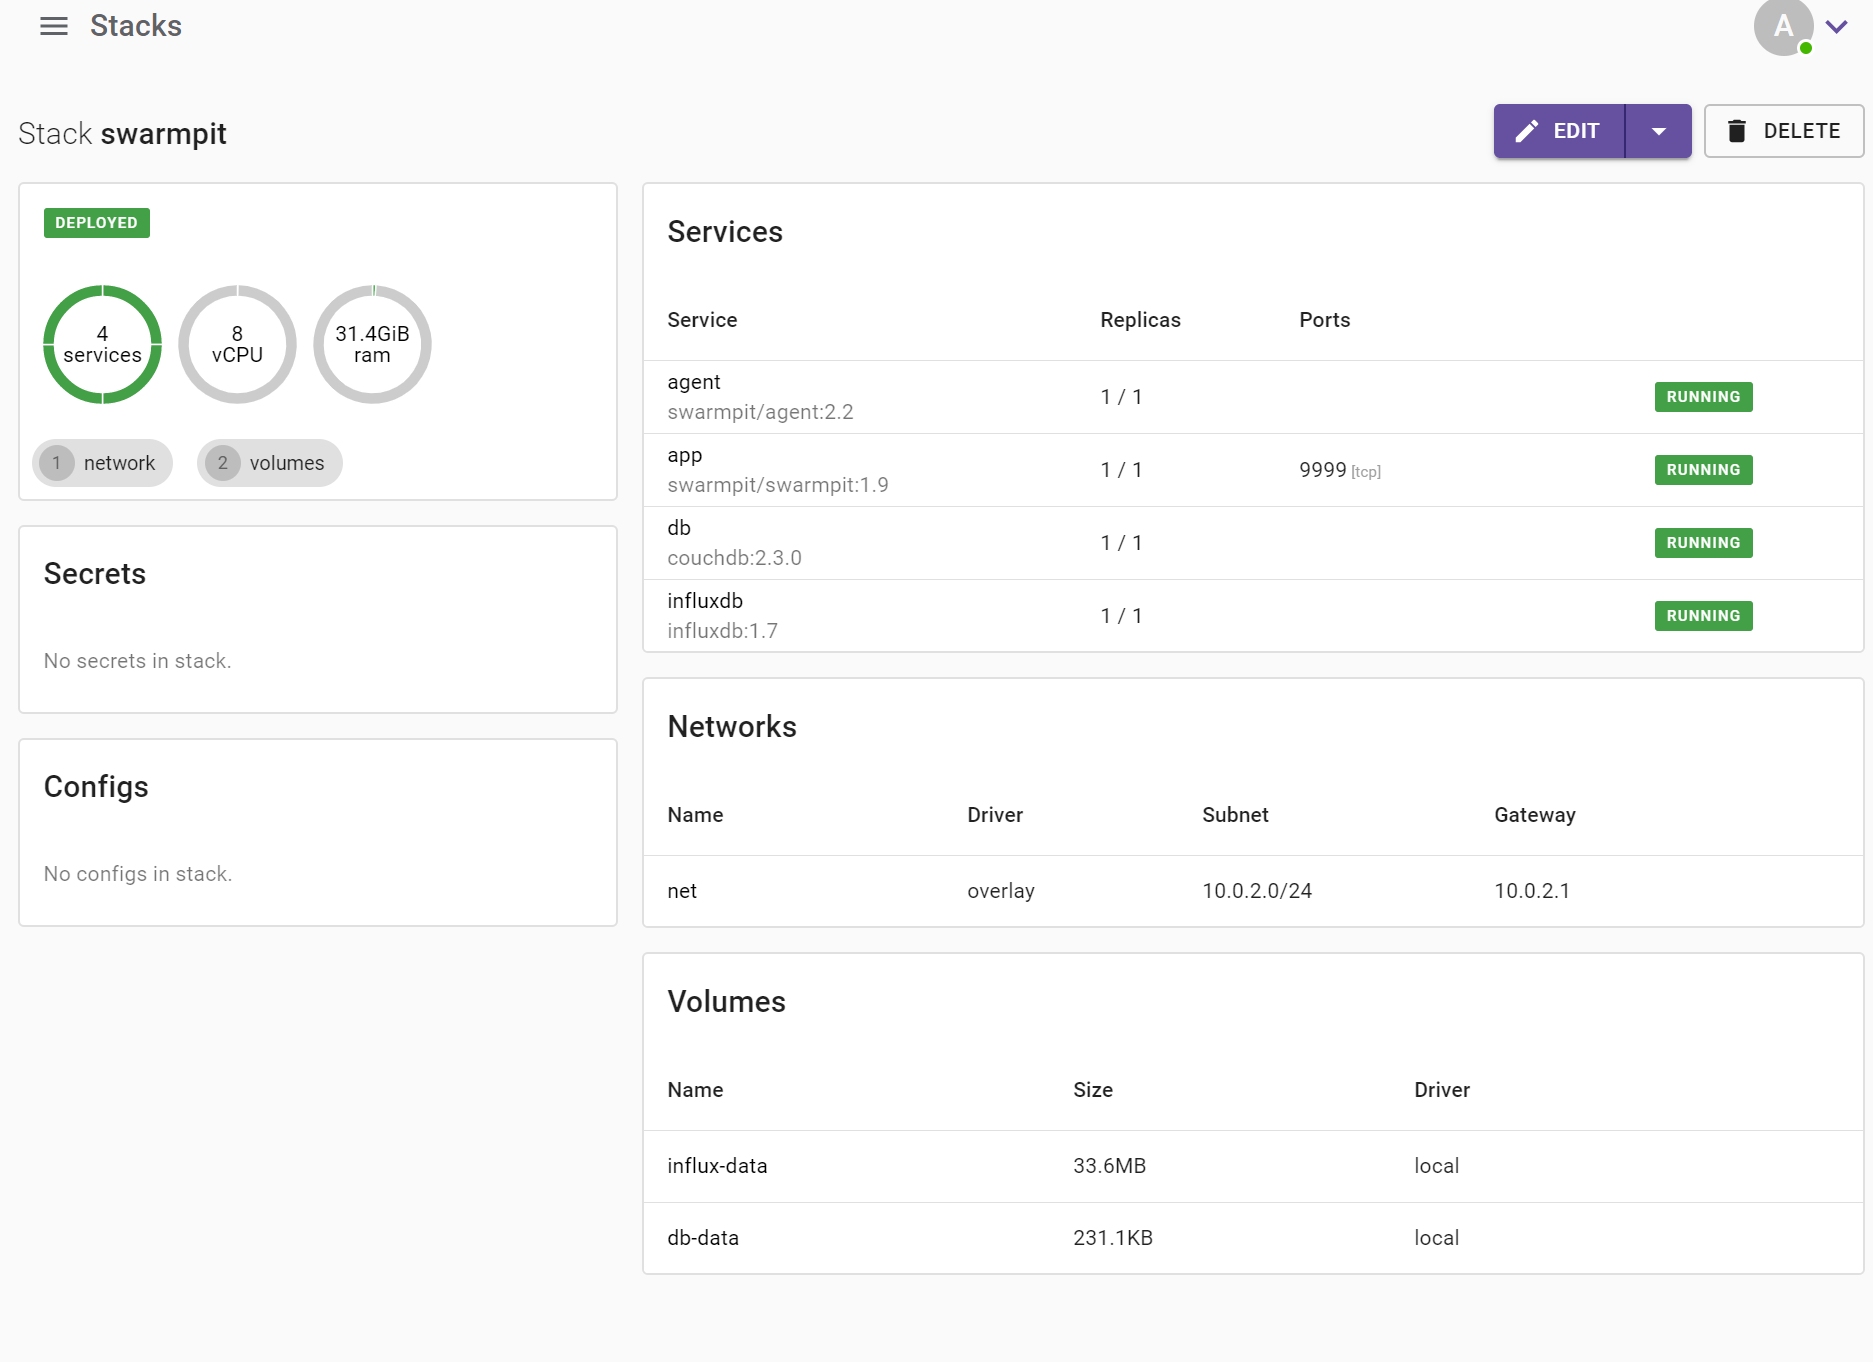This screenshot has height=1362, width=1873.
Task: Click the Secrets section heading
Action: (x=95, y=574)
